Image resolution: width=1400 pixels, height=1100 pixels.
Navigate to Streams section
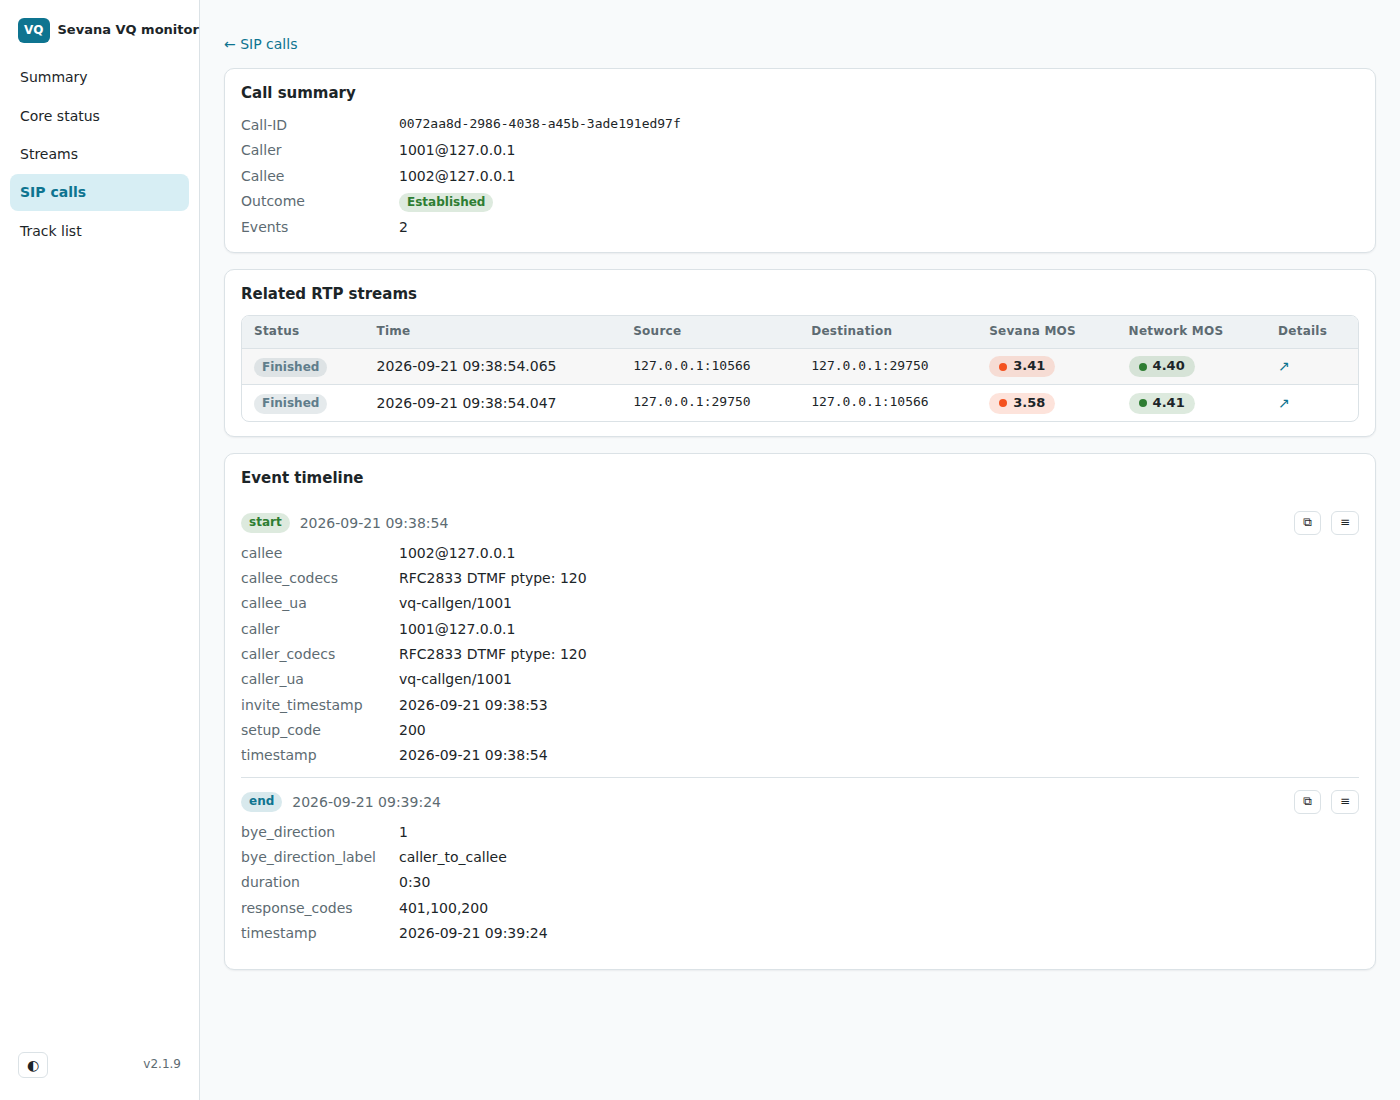pos(99,154)
